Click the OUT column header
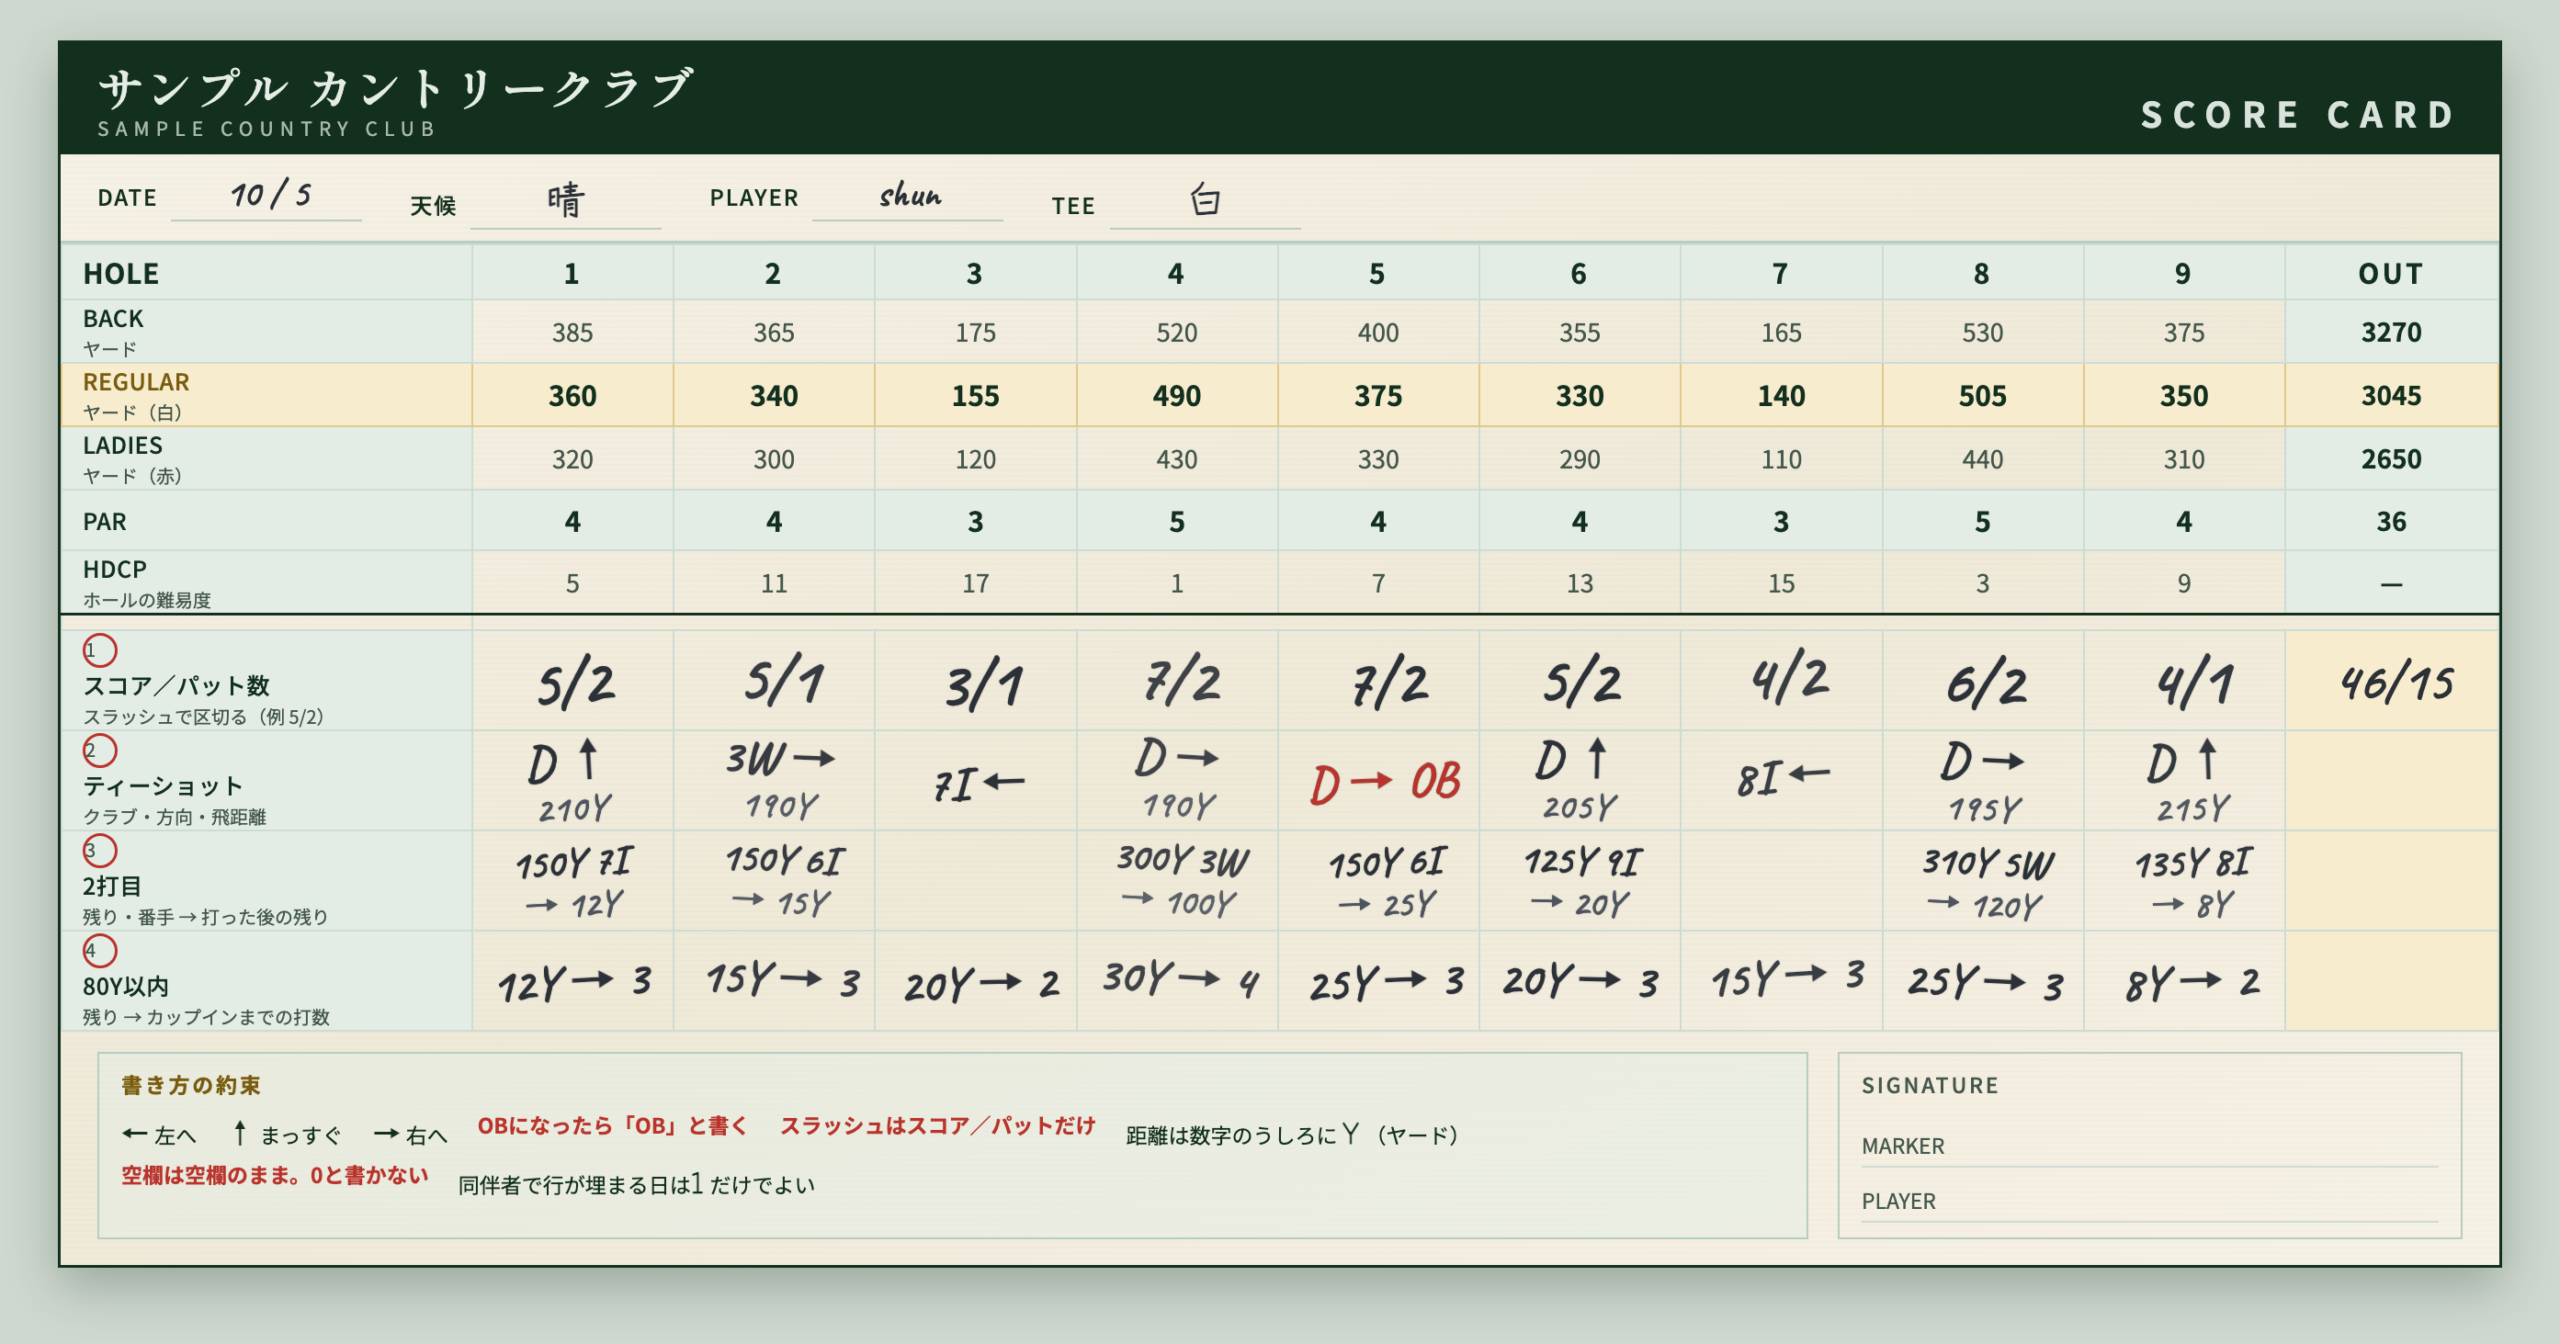 pos(2391,273)
